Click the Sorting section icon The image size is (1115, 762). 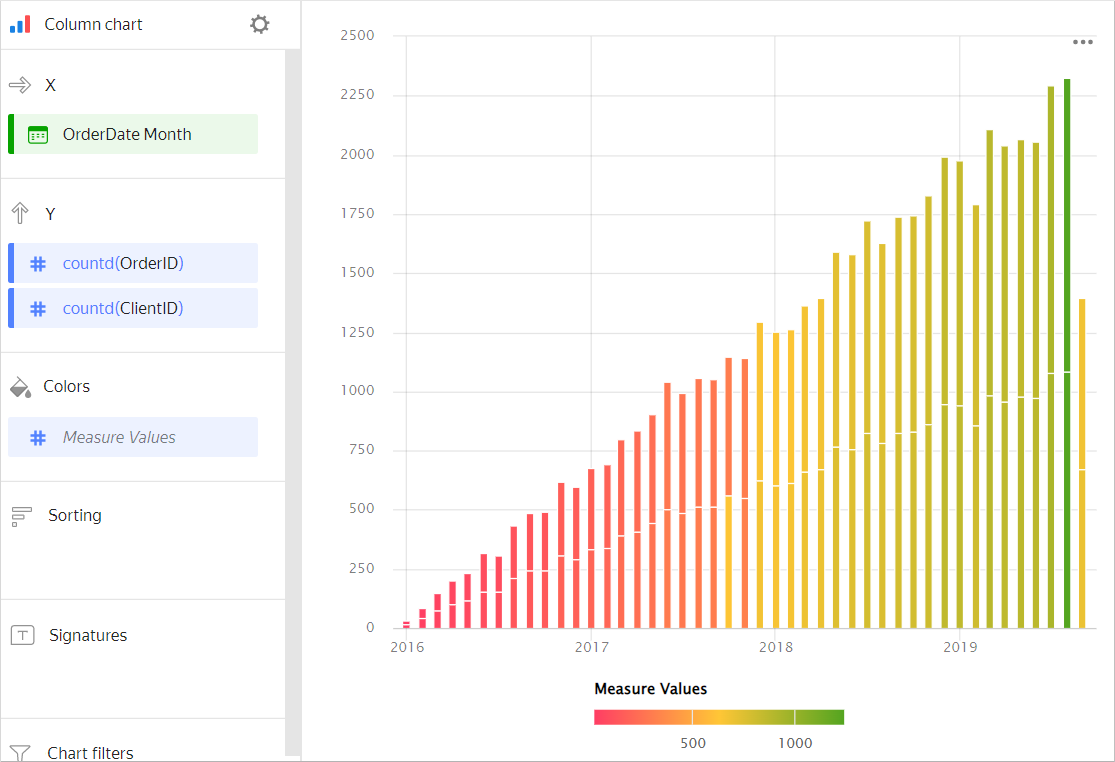point(21,516)
